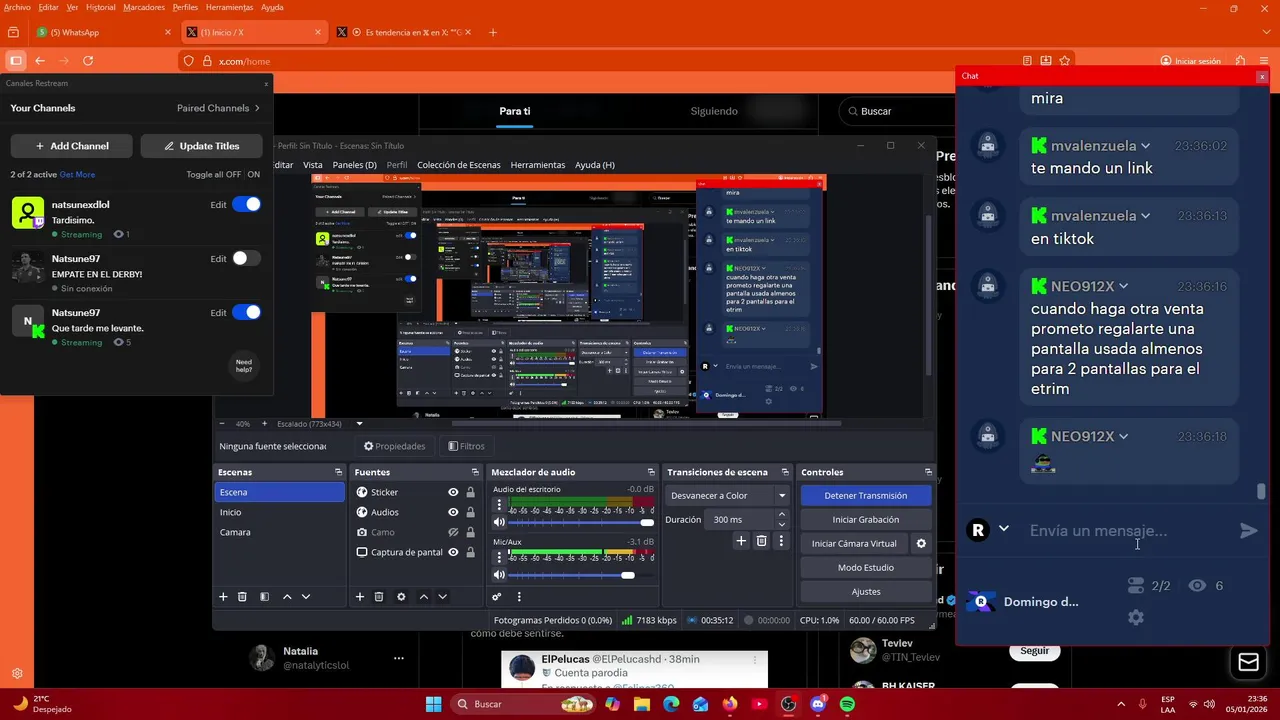This screenshot has width=1280, height=720.
Task: Open OBS Herramientas menu
Action: 537,165
